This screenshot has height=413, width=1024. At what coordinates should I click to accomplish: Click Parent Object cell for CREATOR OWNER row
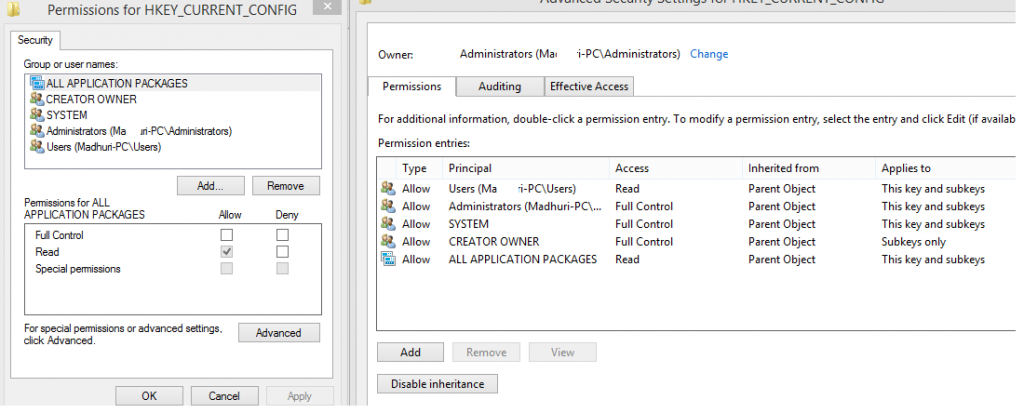tap(782, 242)
